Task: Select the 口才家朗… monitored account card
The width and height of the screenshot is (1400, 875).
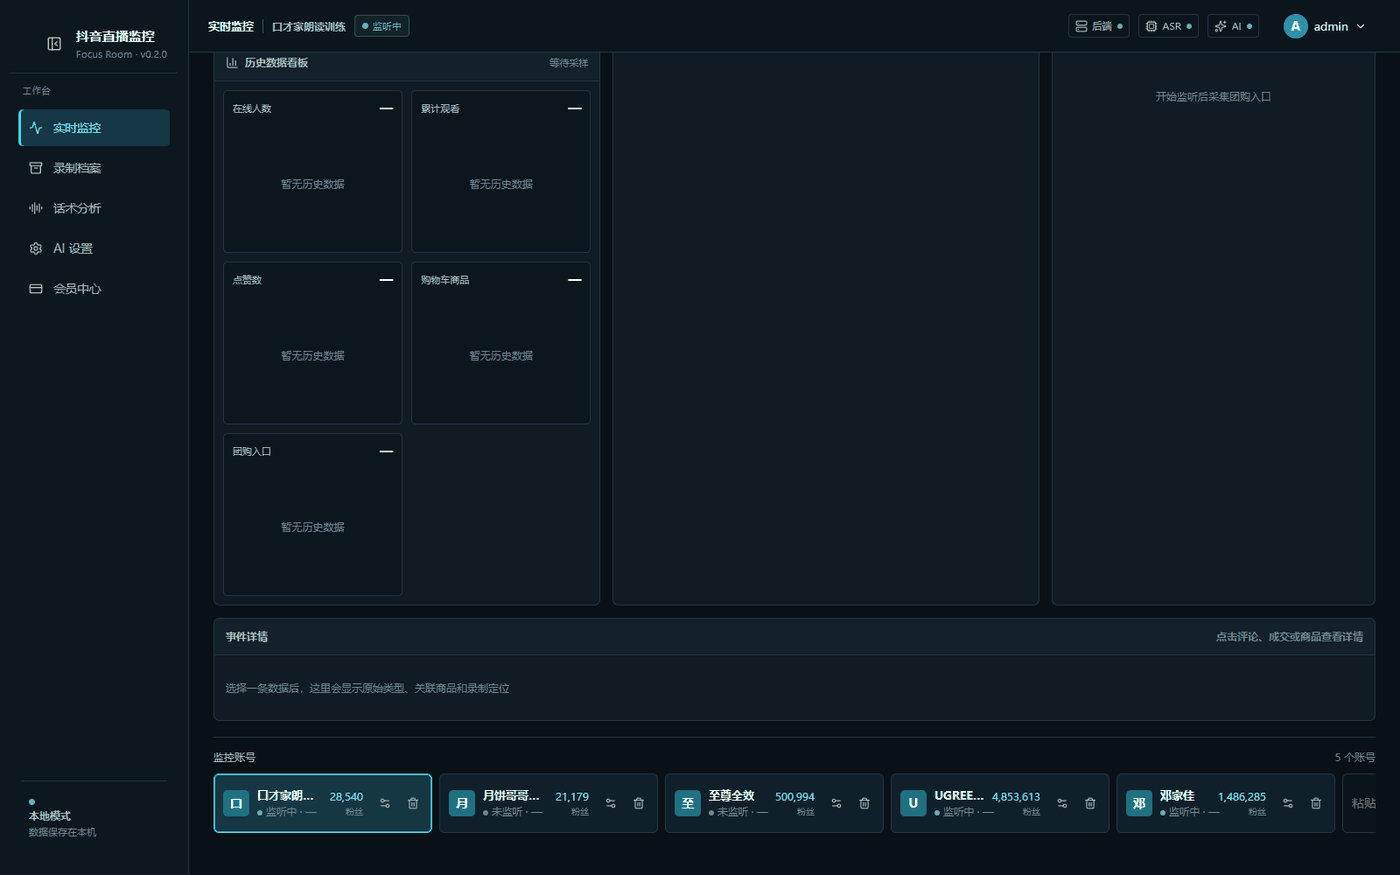Action: (323, 803)
